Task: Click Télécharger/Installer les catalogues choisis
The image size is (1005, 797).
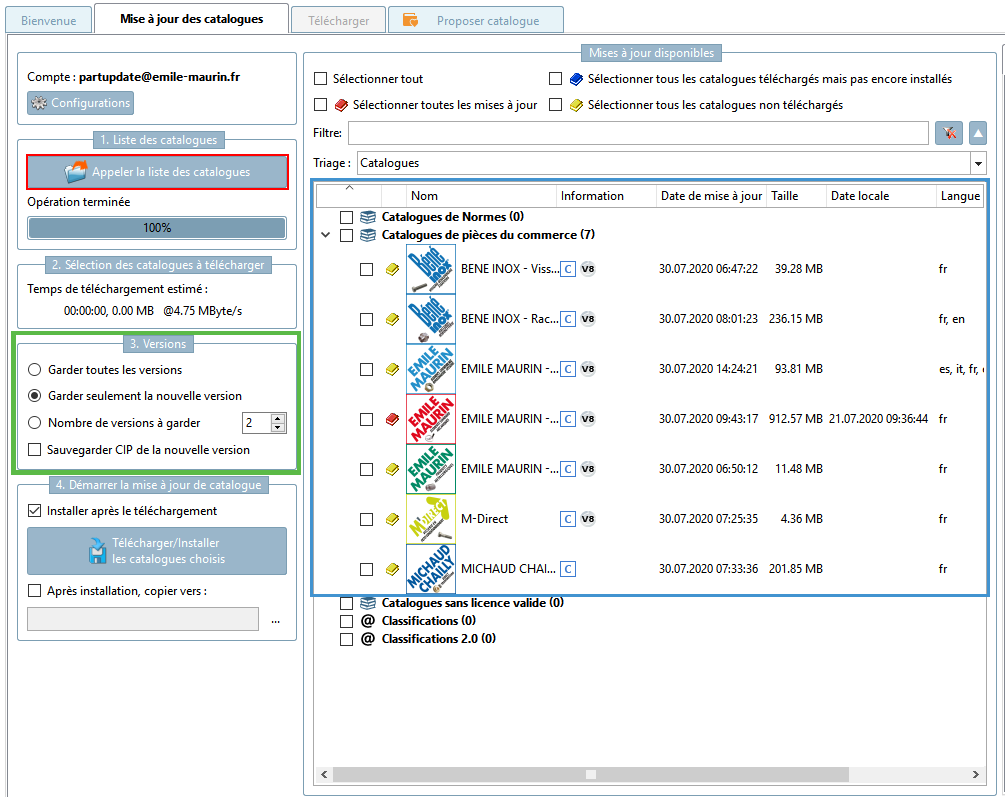Action: pyautogui.click(x=157, y=551)
